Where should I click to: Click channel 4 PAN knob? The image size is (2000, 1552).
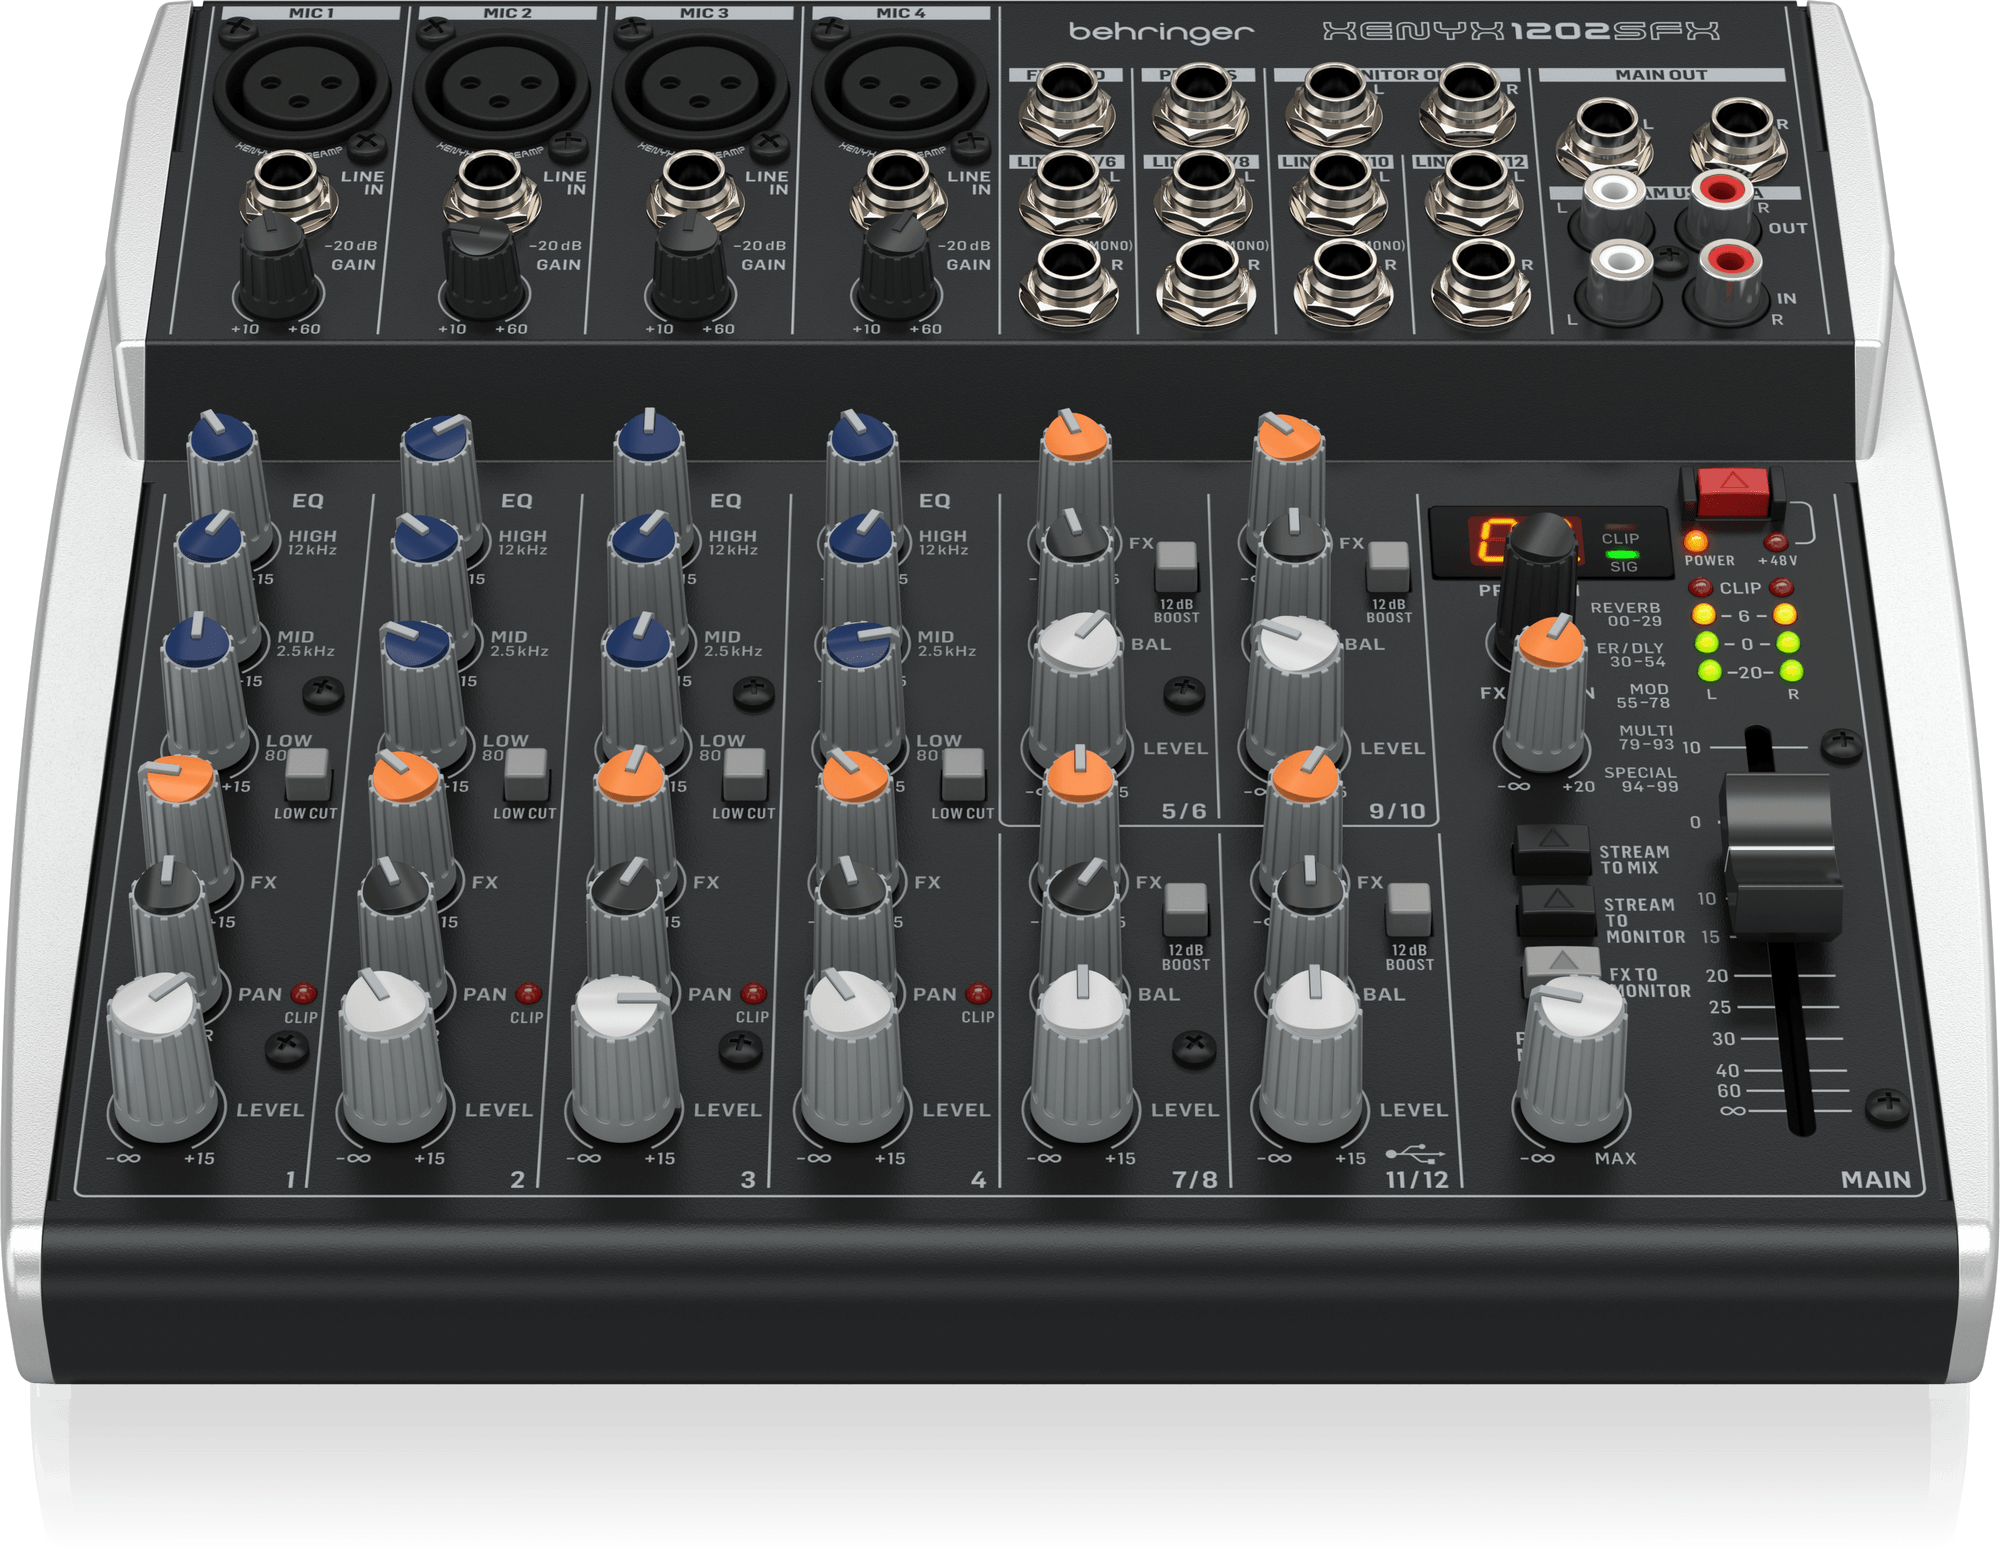pyautogui.click(x=853, y=935)
